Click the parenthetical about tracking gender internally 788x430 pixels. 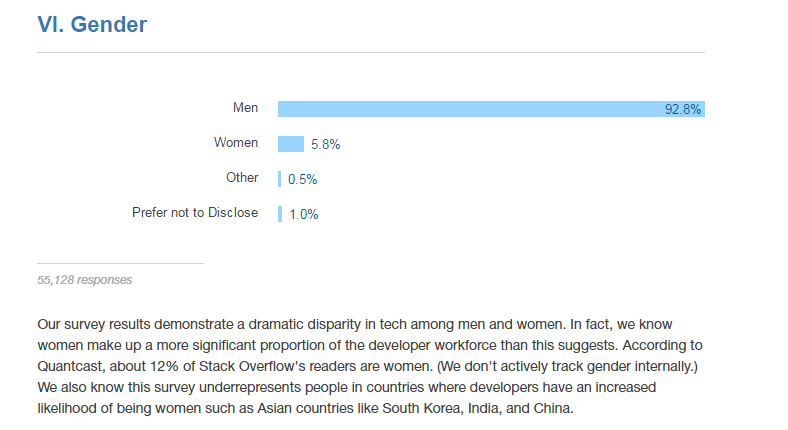567,366
